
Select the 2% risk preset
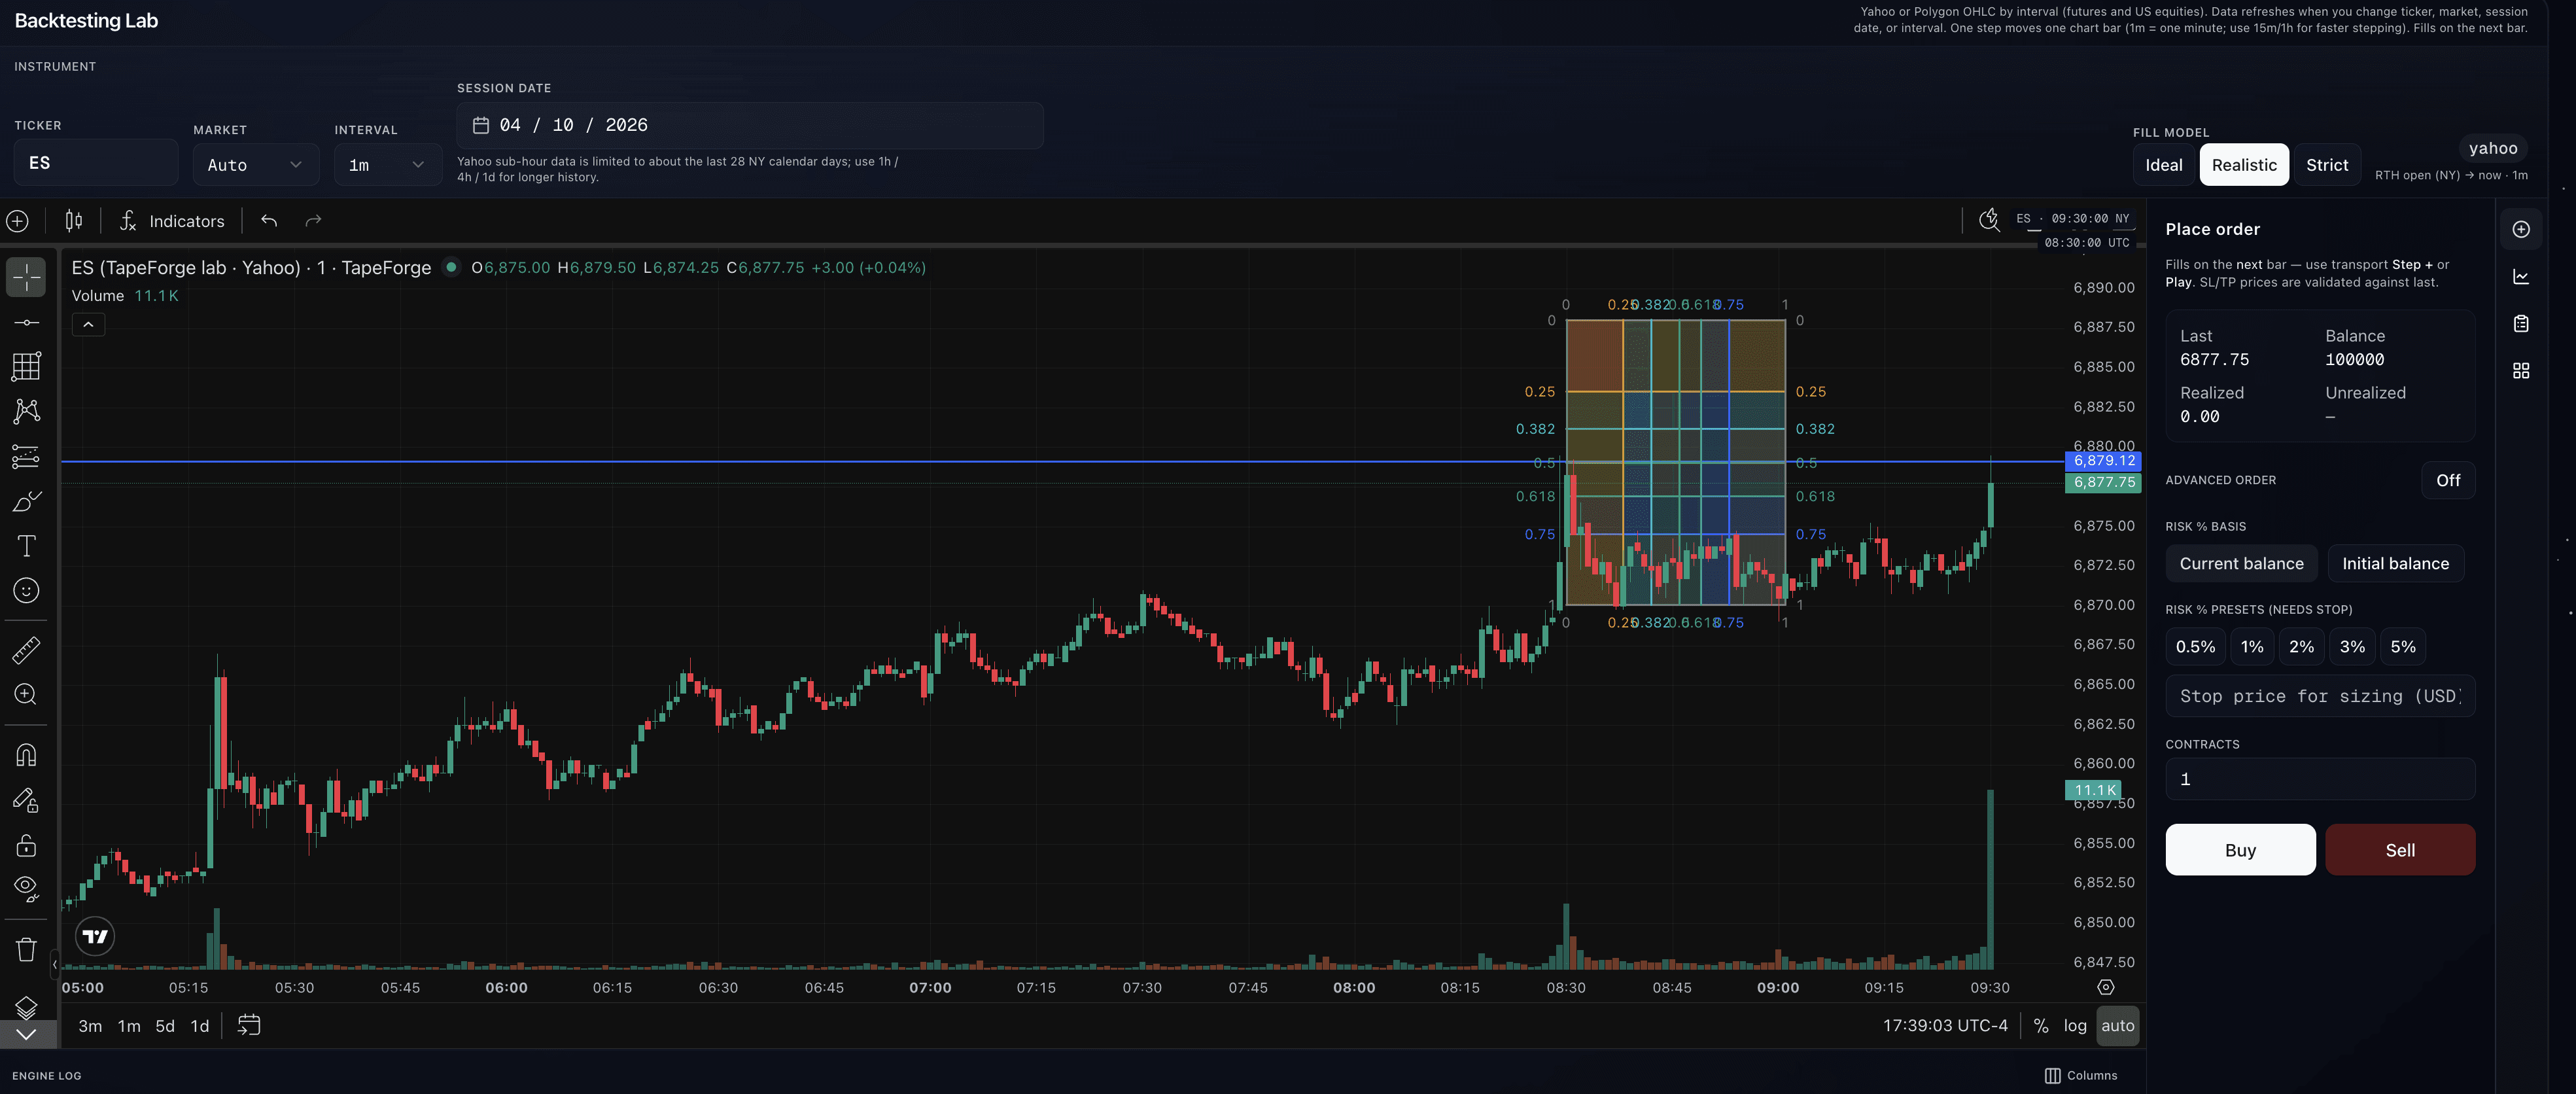tap(2301, 647)
